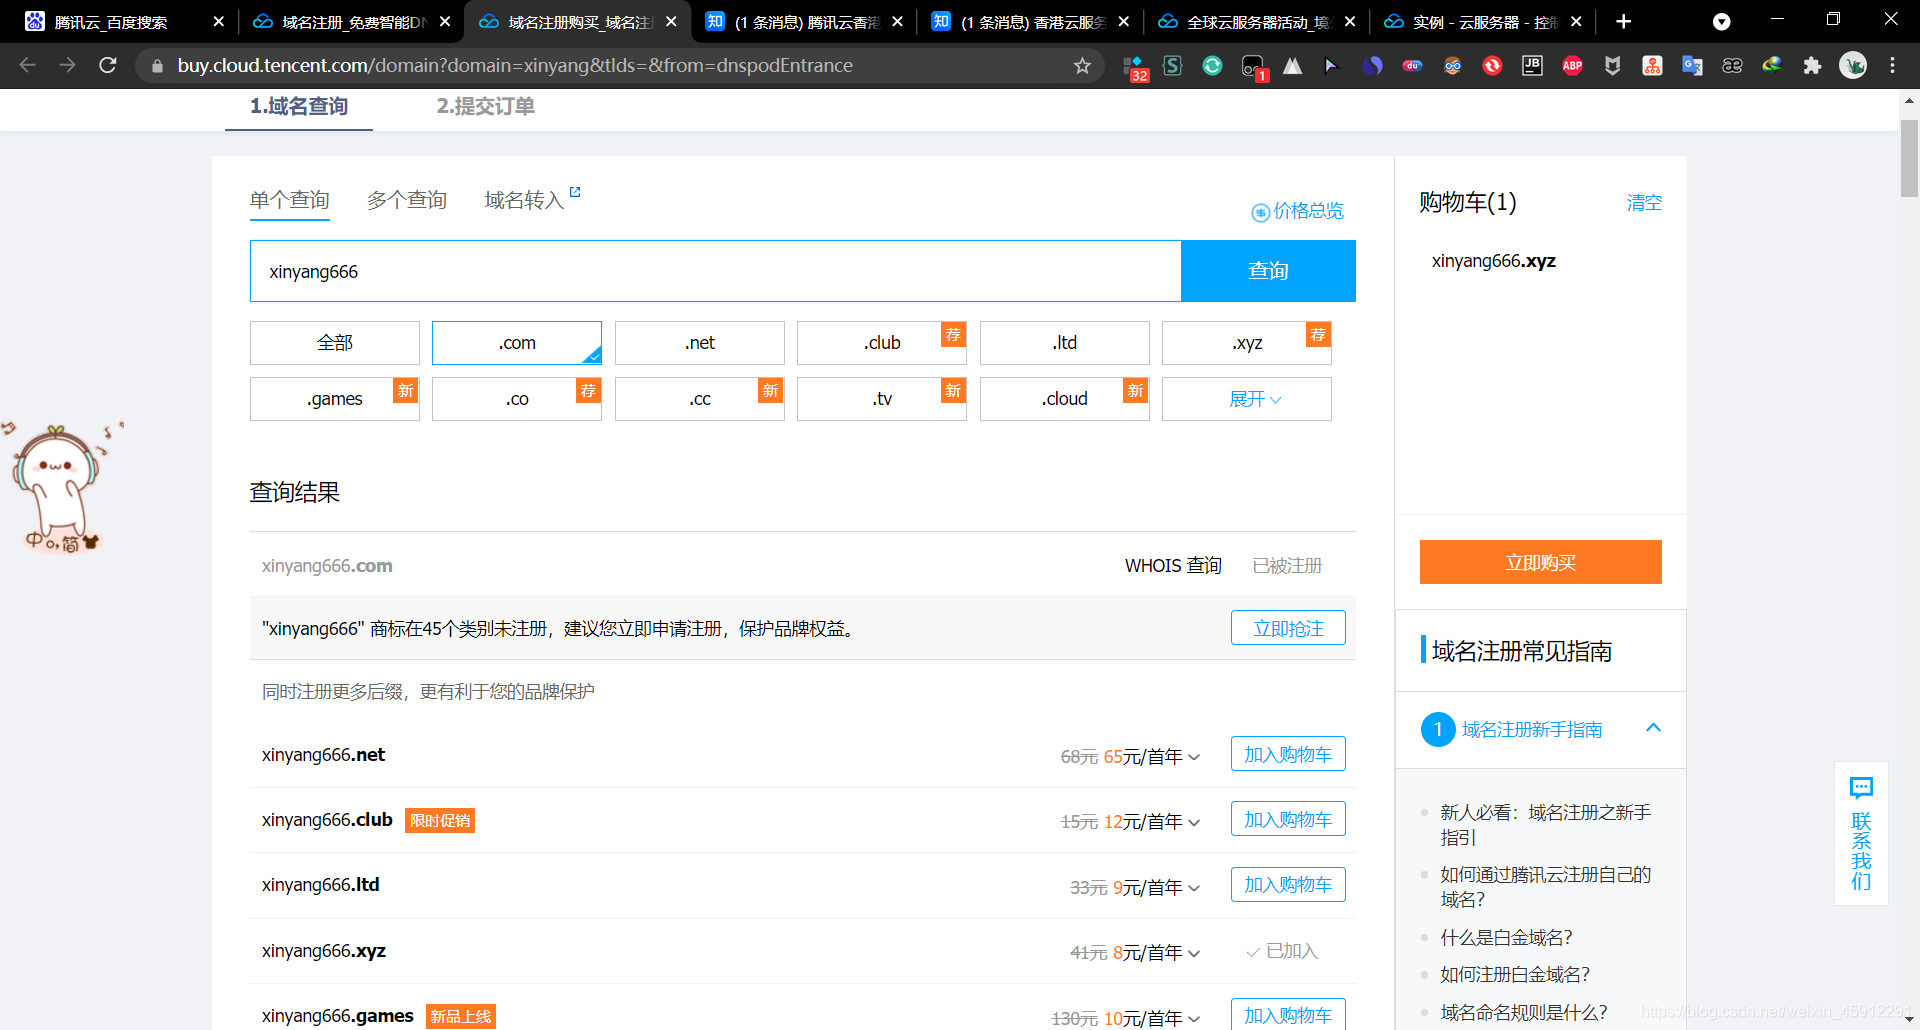
Task: Switch to the 全球云服务器活动 browser tab
Action: [1255, 21]
